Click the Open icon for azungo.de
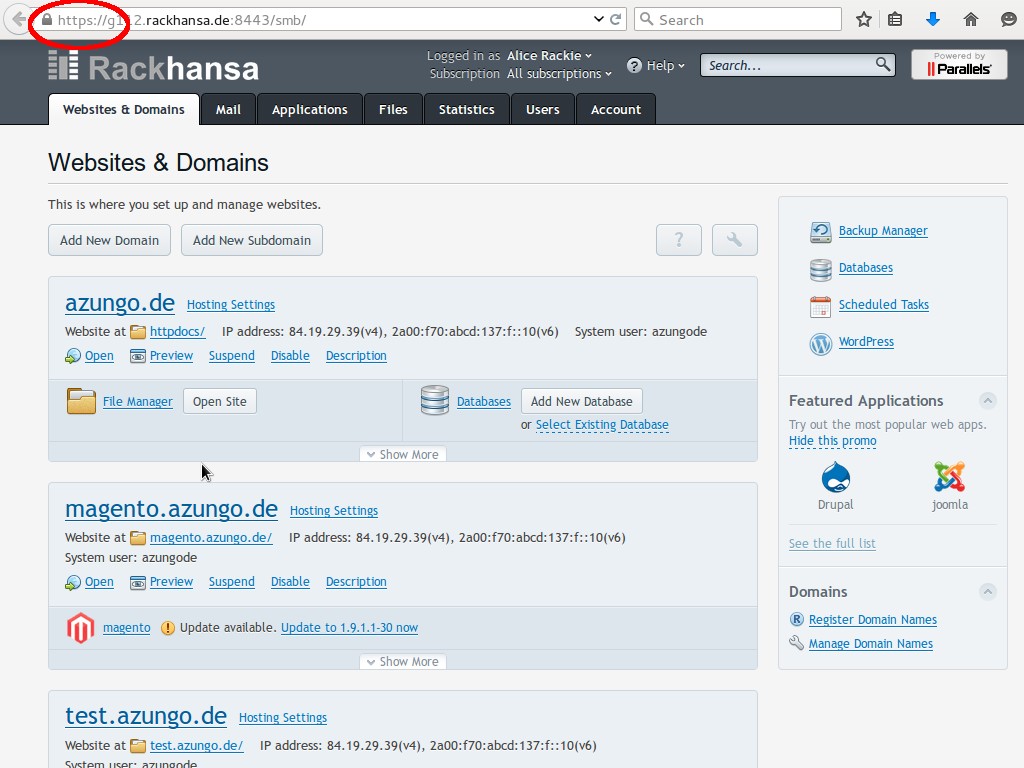Screen dimensions: 1024x768 click(x=72, y=356)
